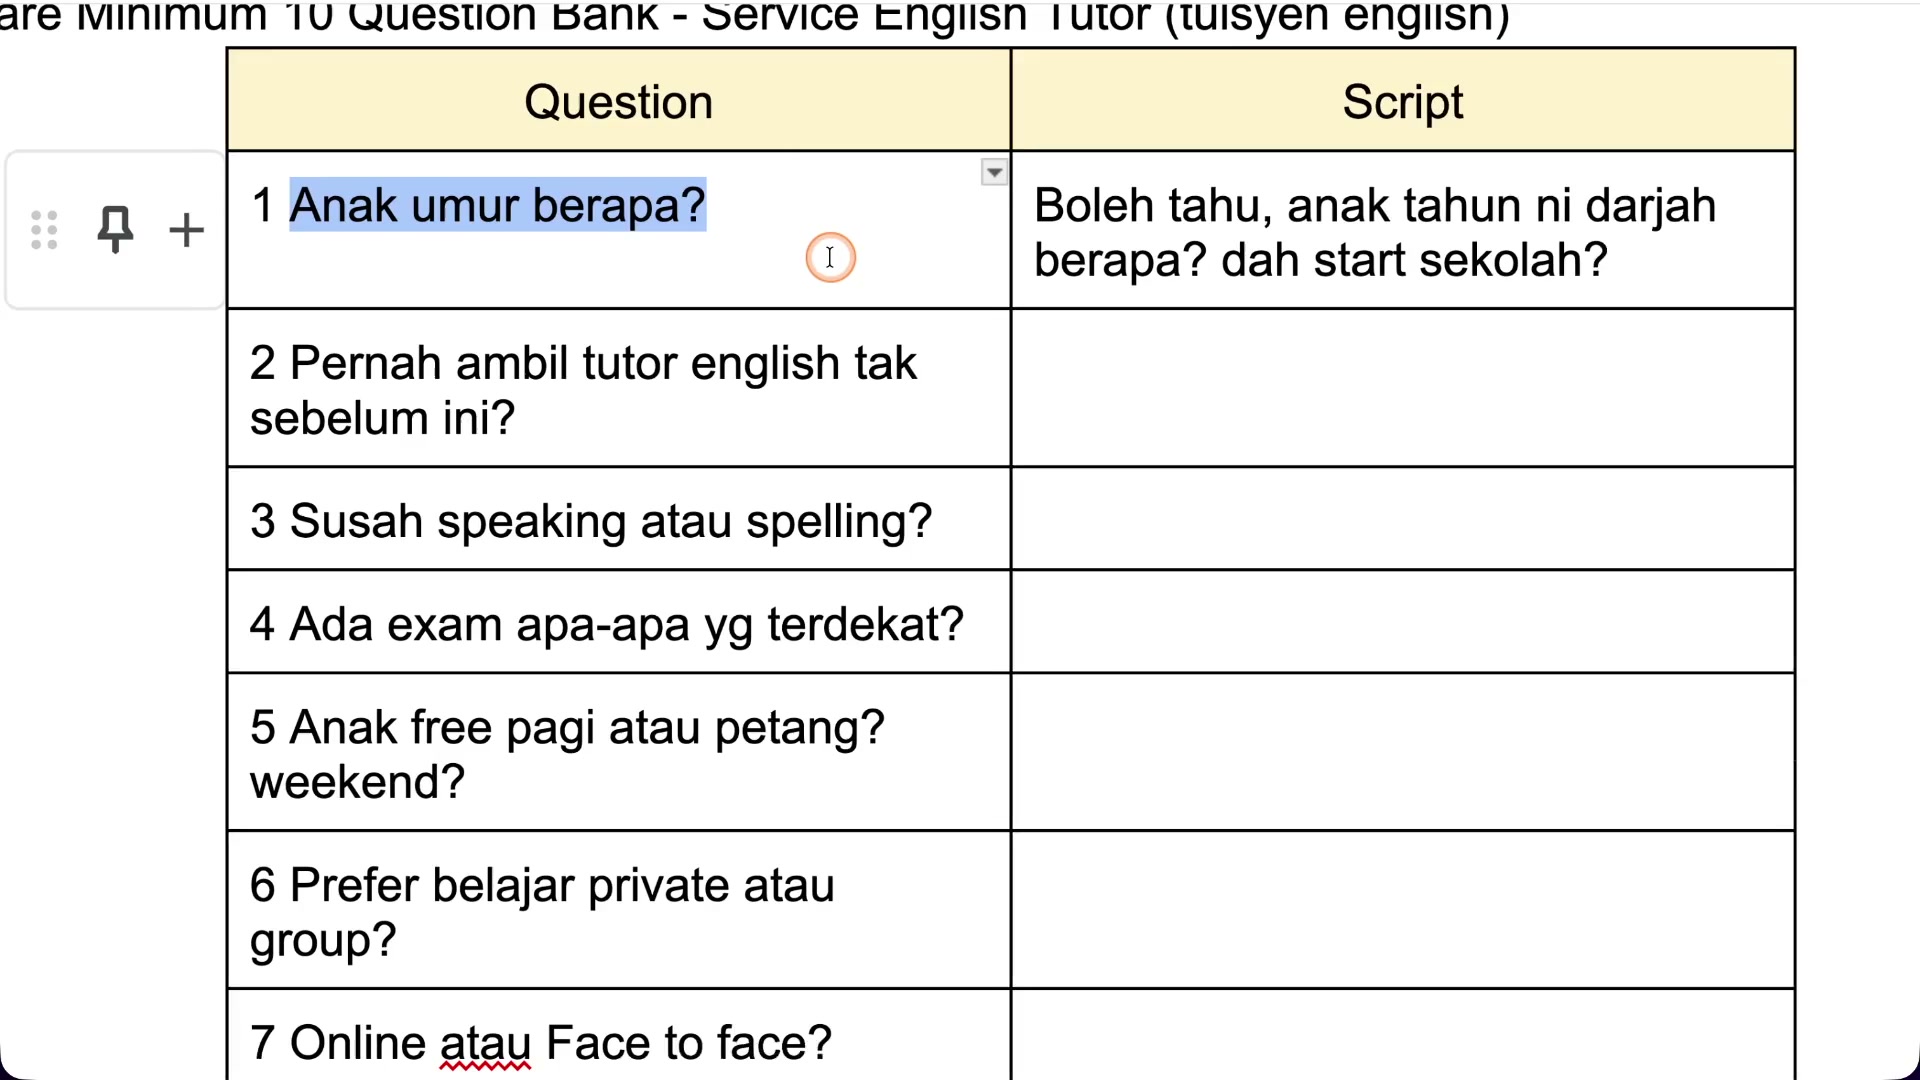The width and height of the screenshot is (1920, 1080).
Task: Select the text "Anak umur berapa?"
Action: [x=498, y=205]
